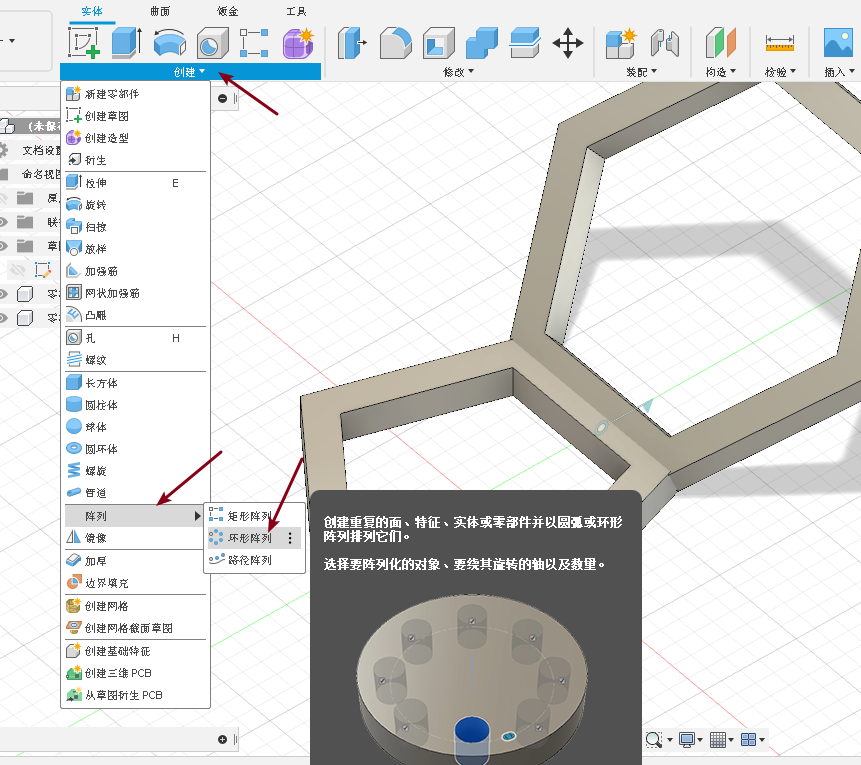This screenshot has width=861, height=765.
Task: Select 圆环体 menu entry
Action: pyautogui.click(x=136, y=449)
